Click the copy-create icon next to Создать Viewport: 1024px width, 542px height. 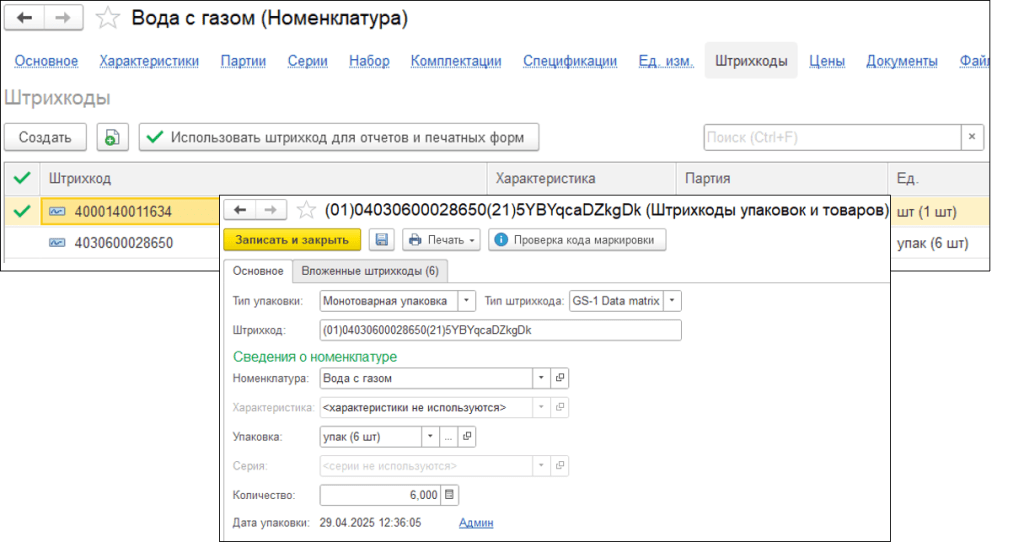pyautogui.click(x=112, y=138)
